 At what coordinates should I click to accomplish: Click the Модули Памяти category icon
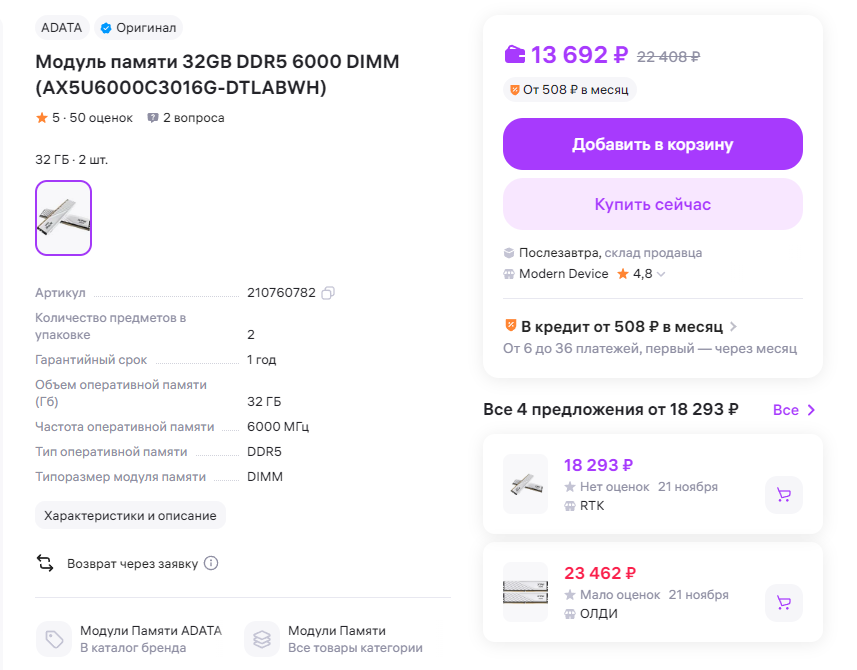coord(262,639)
